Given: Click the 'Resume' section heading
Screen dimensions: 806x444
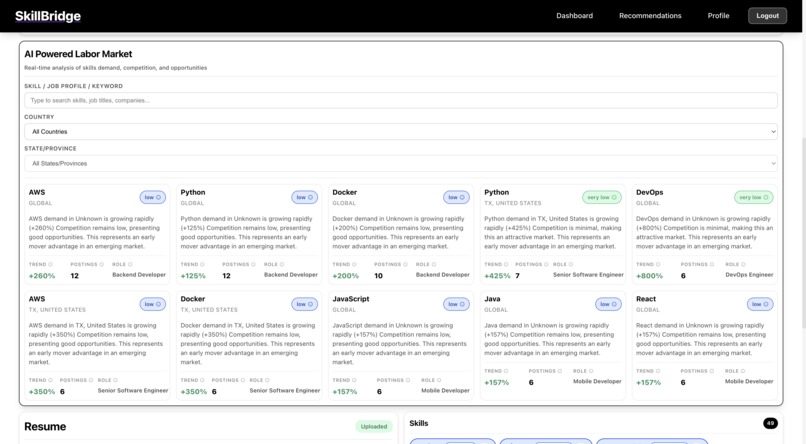Looking at the screenshot, I should point(45,427).
